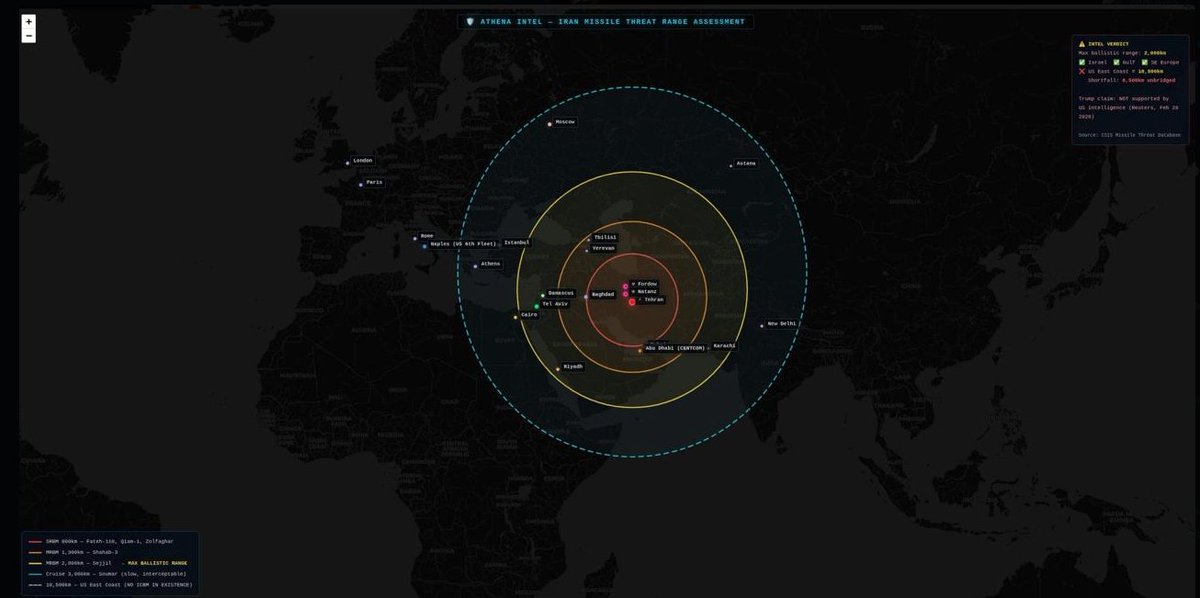Screen dimensions: 1200x598
Task: Click the green Damascus marker
Action: coord(543,295)
